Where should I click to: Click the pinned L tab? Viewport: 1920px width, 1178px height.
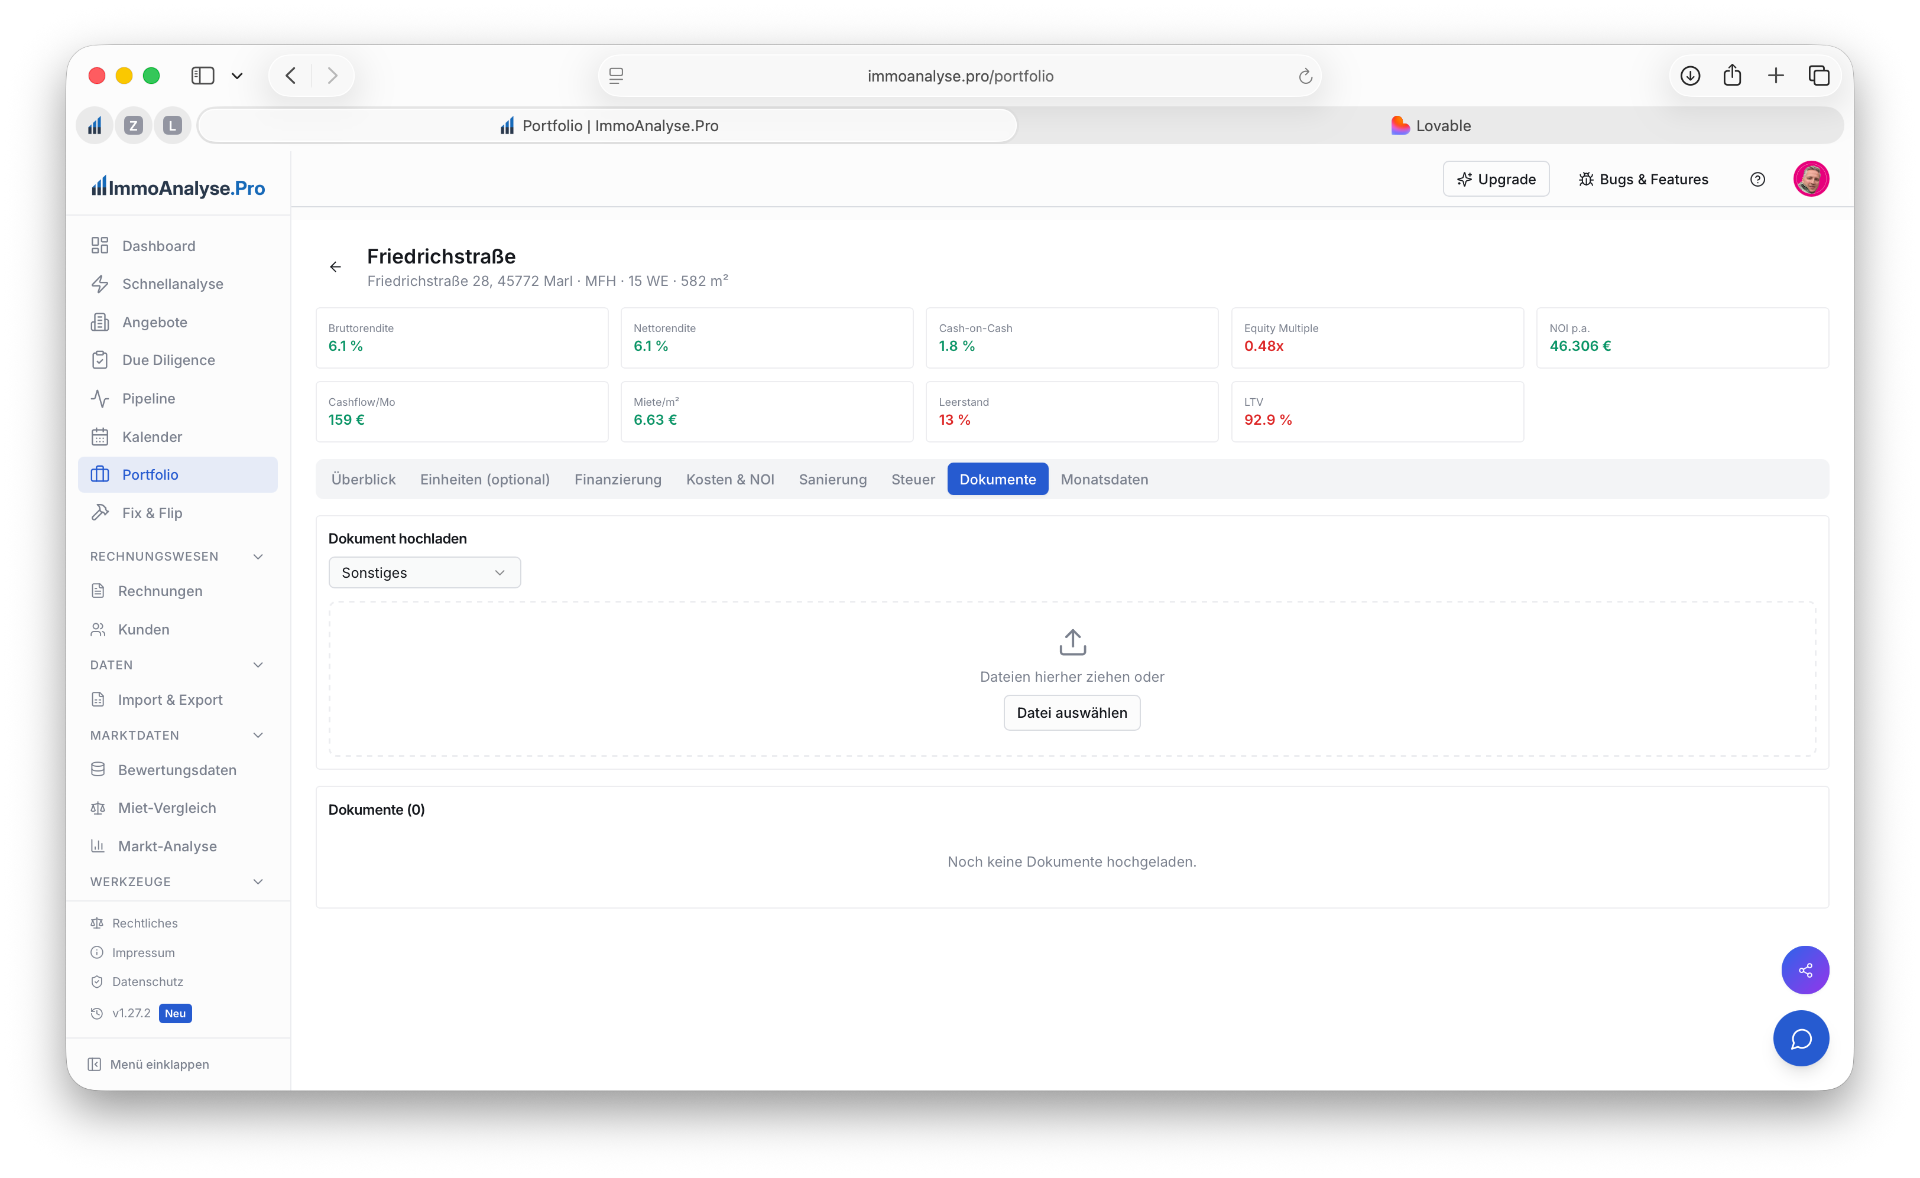point(172,126)
